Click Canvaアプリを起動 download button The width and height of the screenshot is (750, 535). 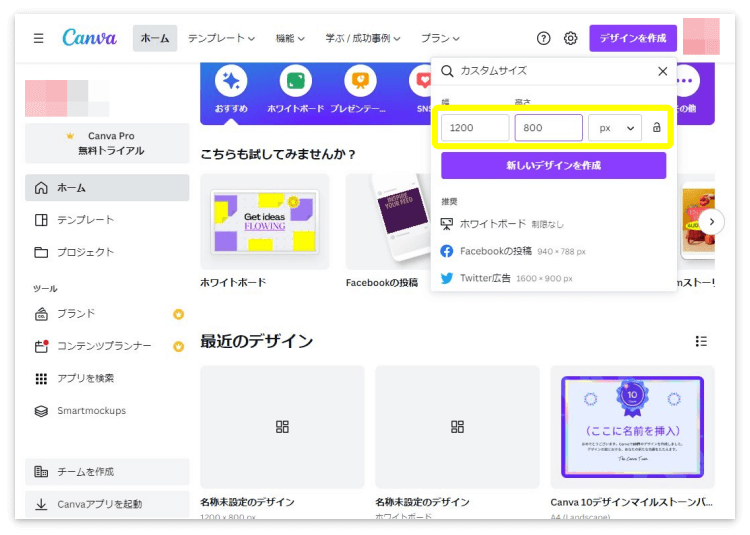107,504
